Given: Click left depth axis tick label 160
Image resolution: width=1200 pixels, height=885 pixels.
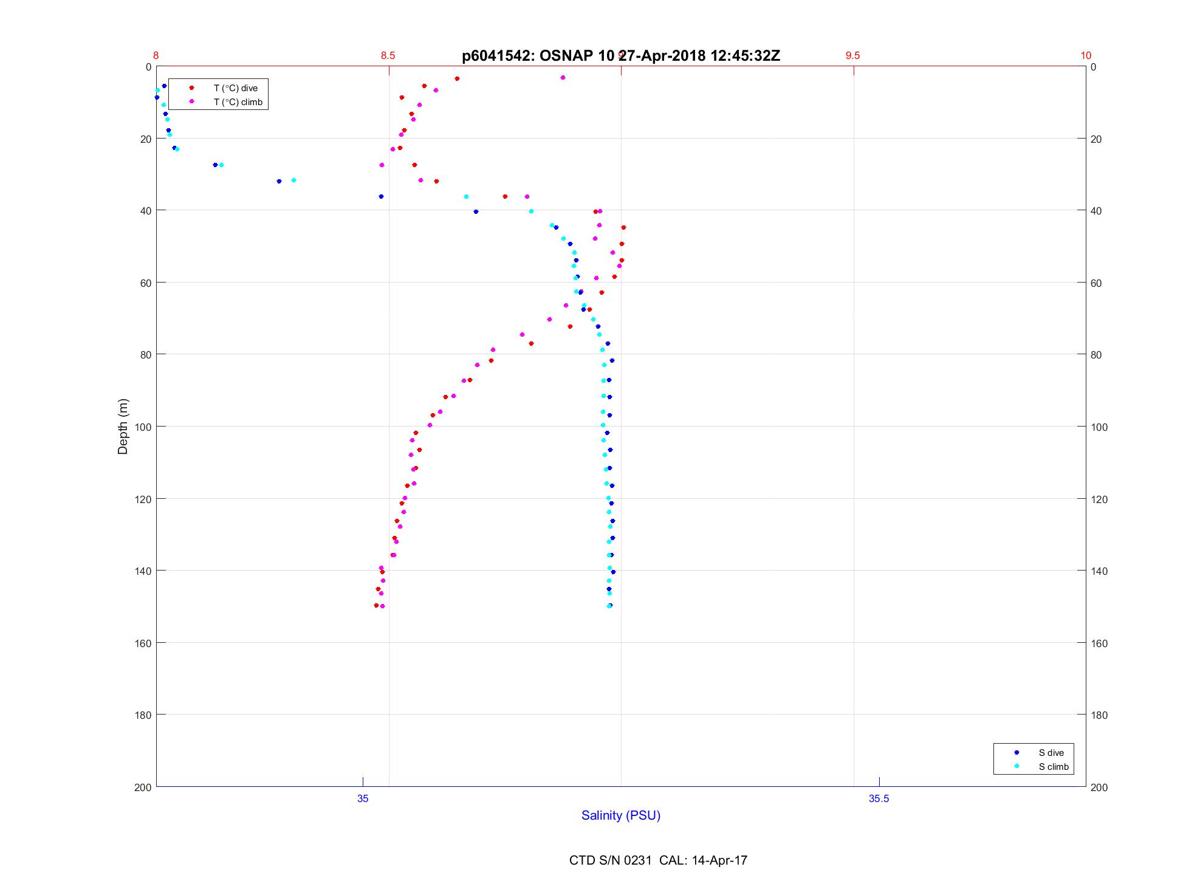Looking at the screenshot, I should [x=141, y=643].
